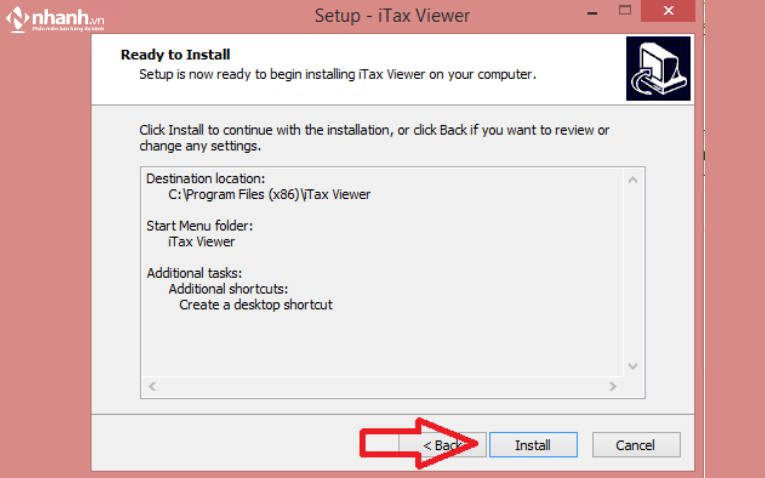Click the scroll down arrow in summary box
The width and height of the screenshot is (765, 478).
[633, 366]
